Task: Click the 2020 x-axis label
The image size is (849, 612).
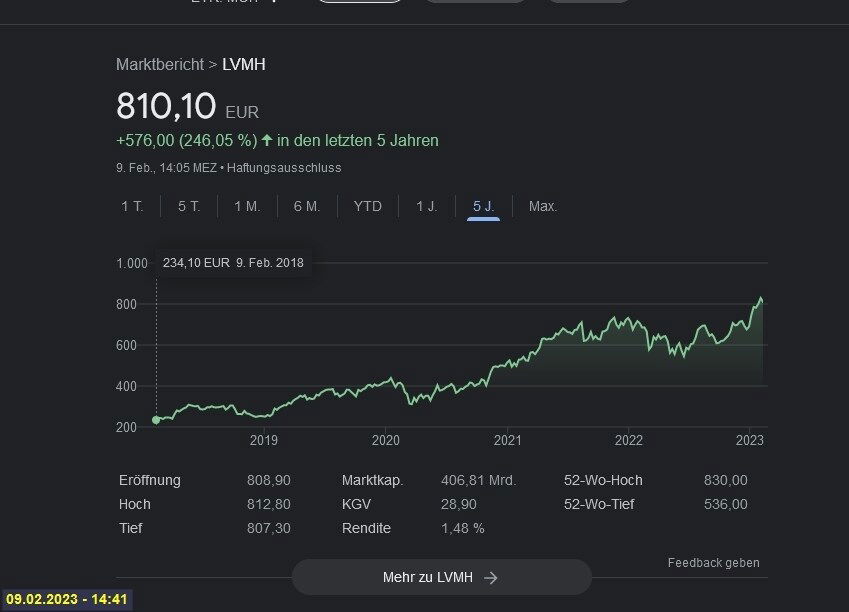Action: 386,440
